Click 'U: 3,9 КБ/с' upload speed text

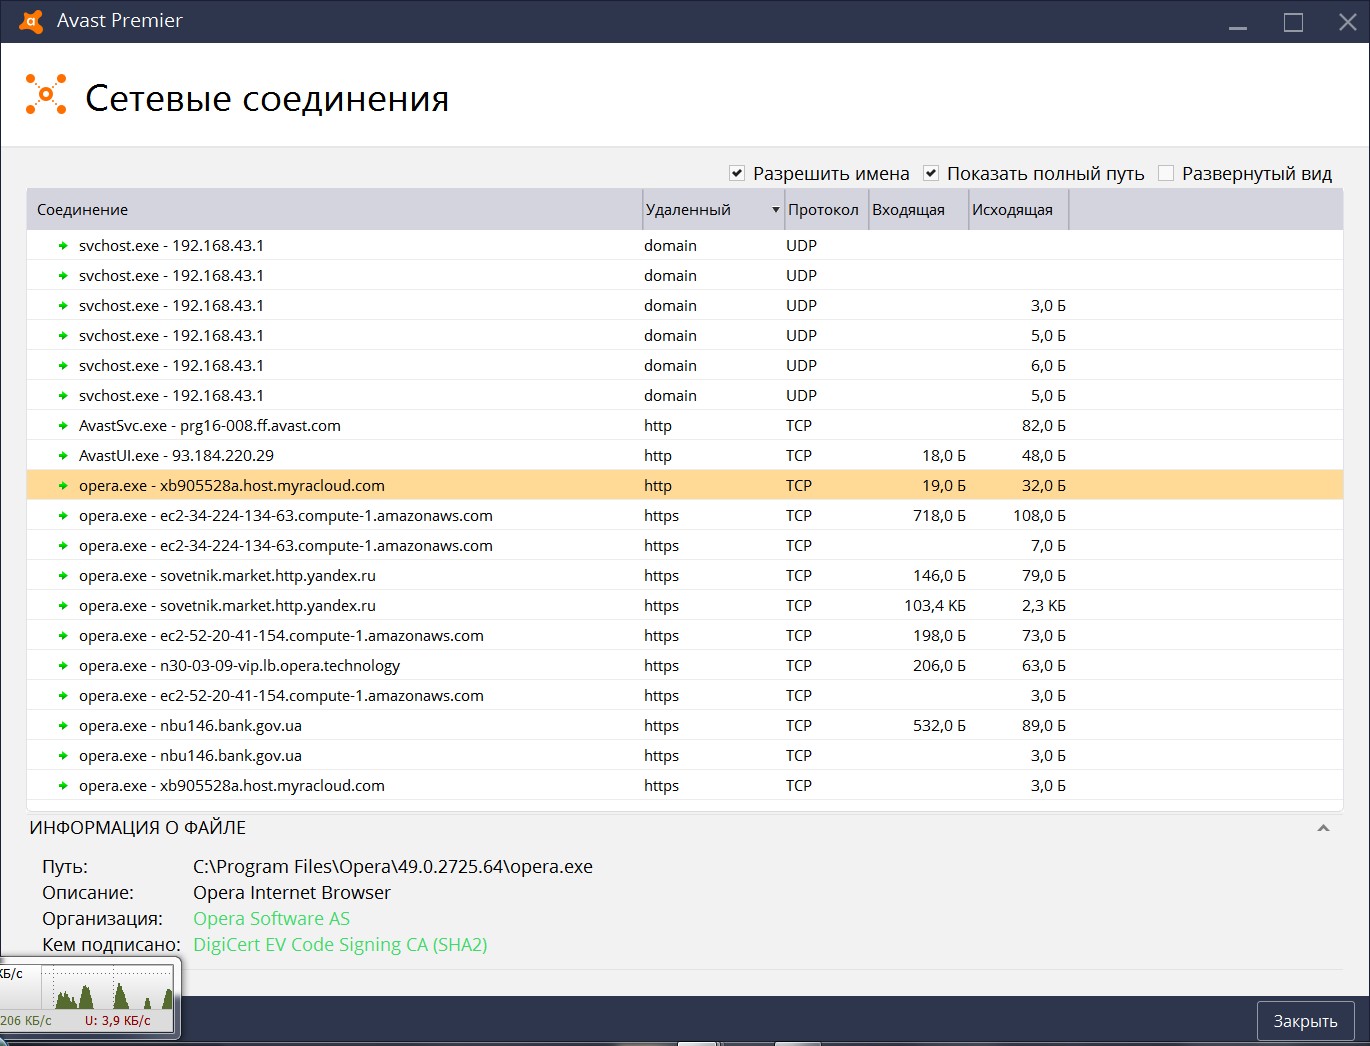tap(118, 1021)
